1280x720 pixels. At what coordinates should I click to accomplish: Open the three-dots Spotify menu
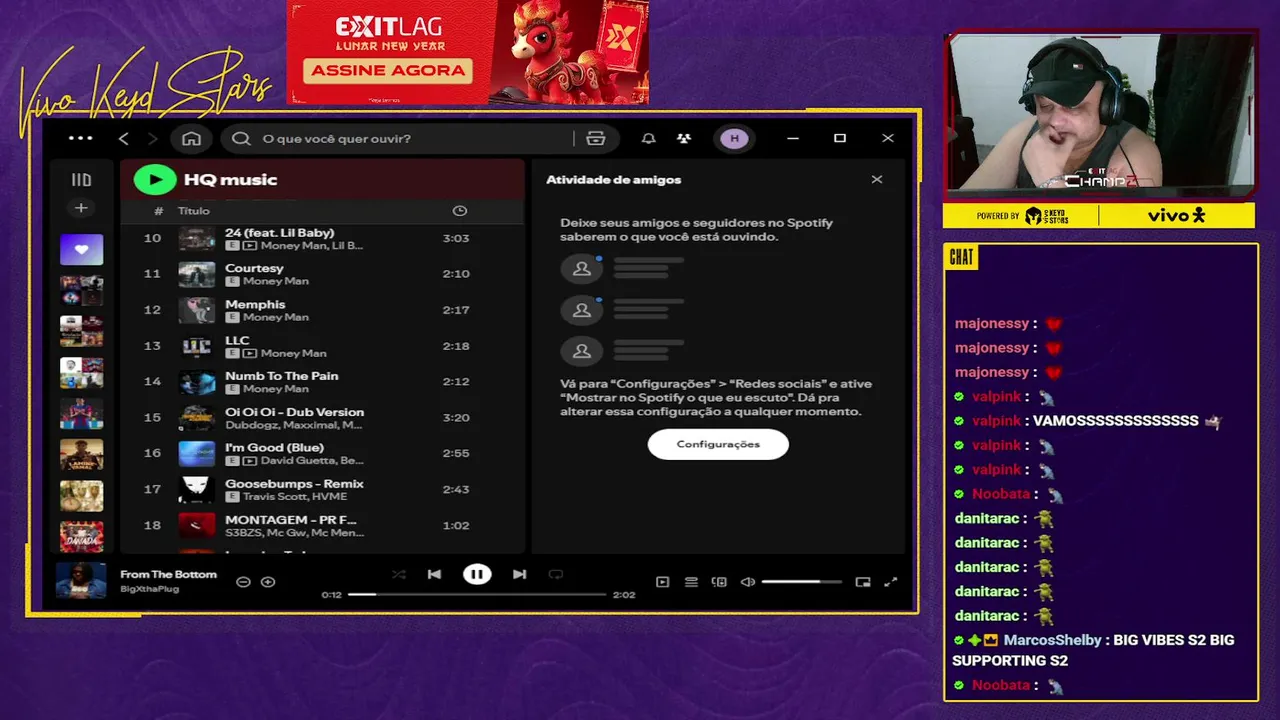(x=80, y=138)
